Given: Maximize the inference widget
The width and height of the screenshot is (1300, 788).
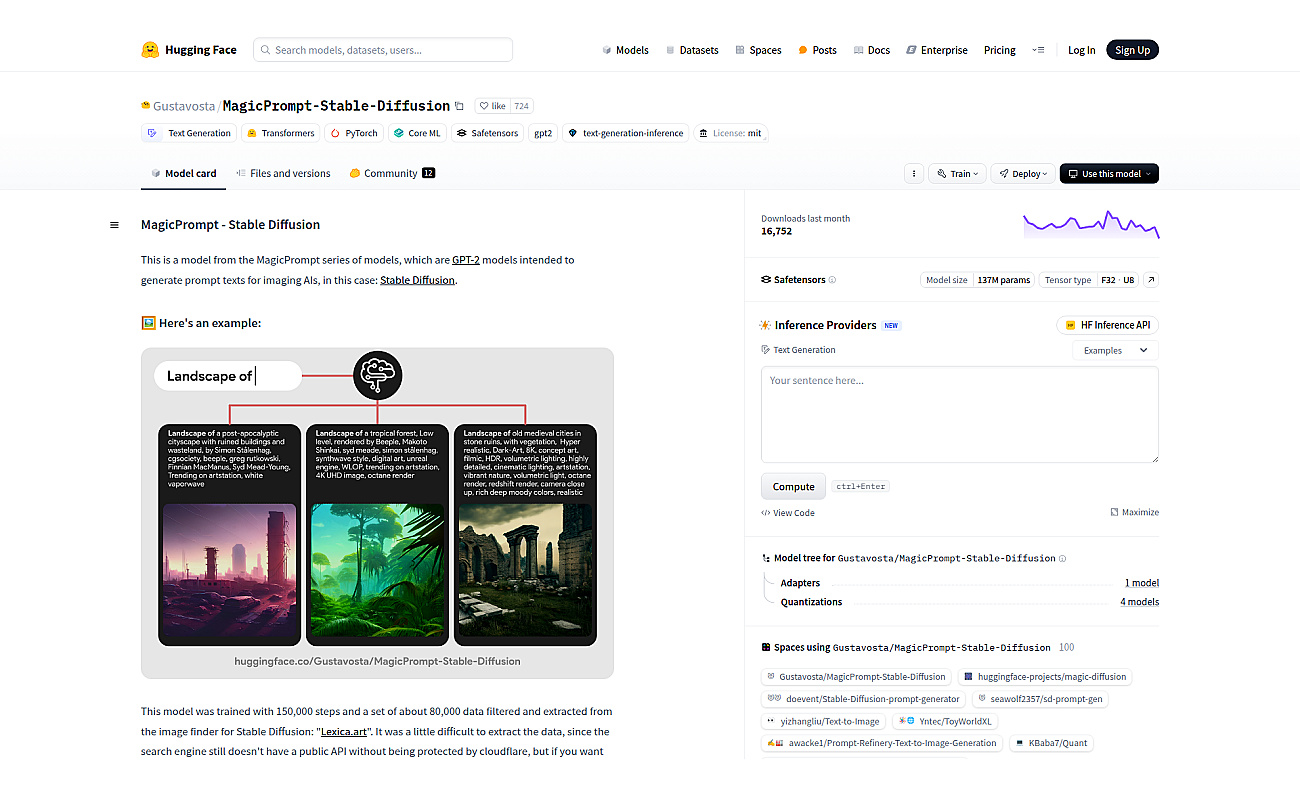Looking at the screenshot, I should click(x=1134, y=512).
